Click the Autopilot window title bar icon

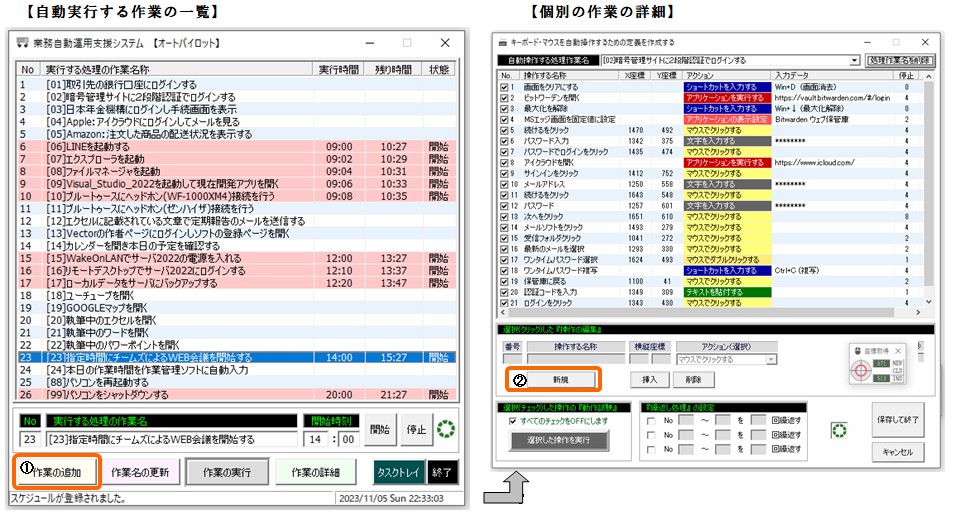click(23, 43)
